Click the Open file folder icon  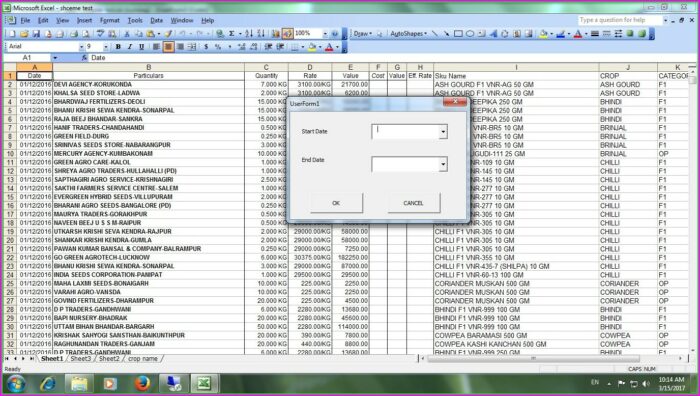pyautogui.click(x=24, y=33)
